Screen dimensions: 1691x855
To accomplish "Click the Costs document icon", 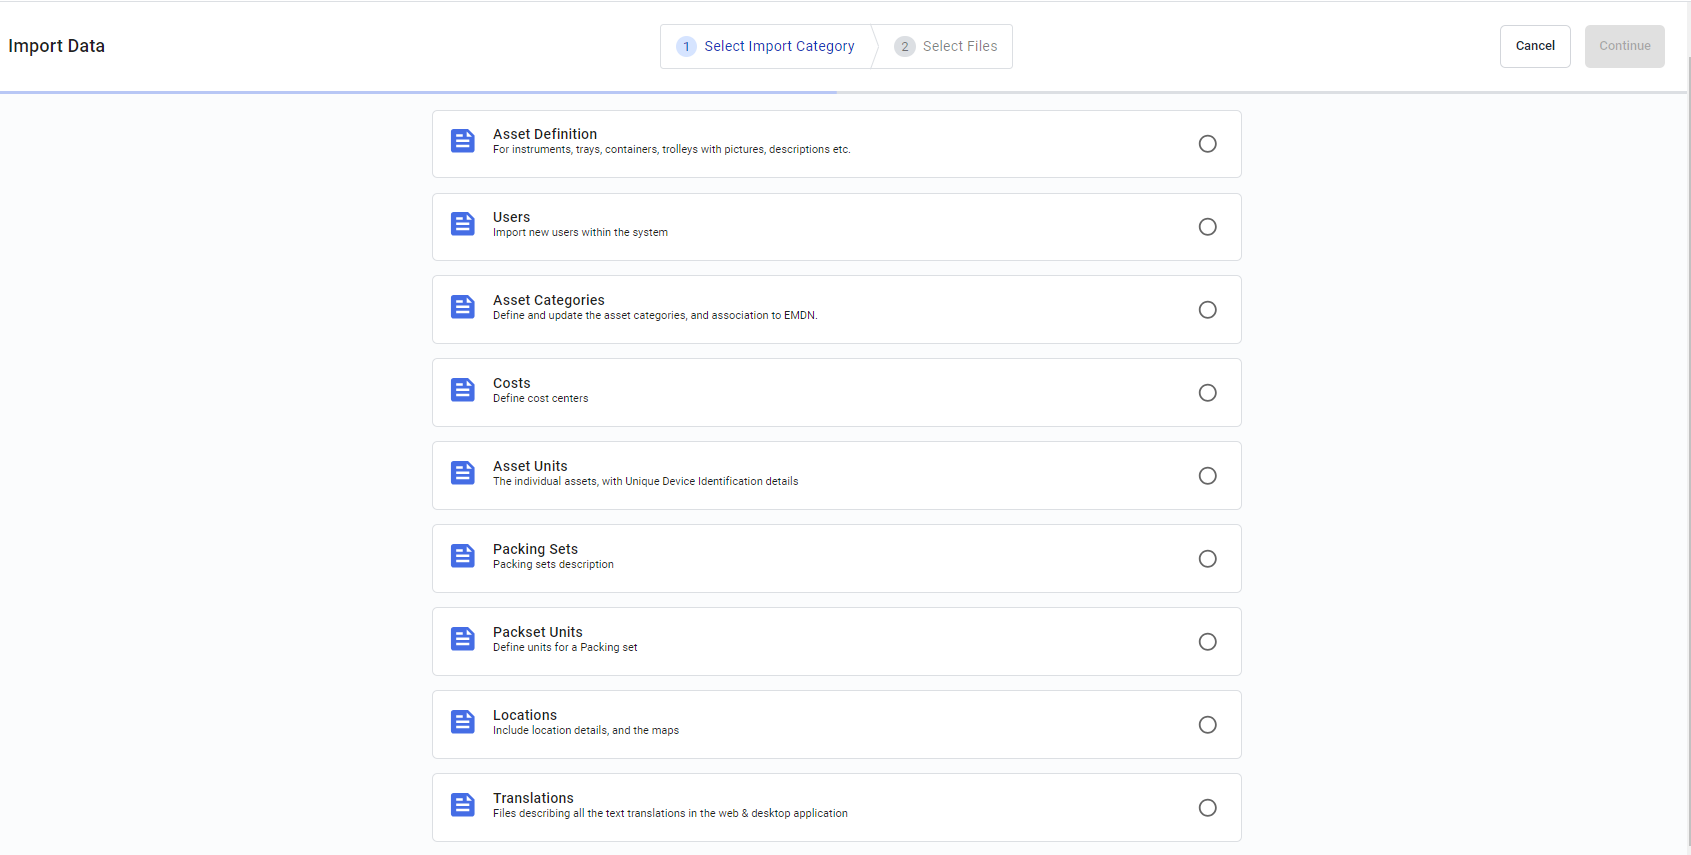I will click(x=463, y=390).
